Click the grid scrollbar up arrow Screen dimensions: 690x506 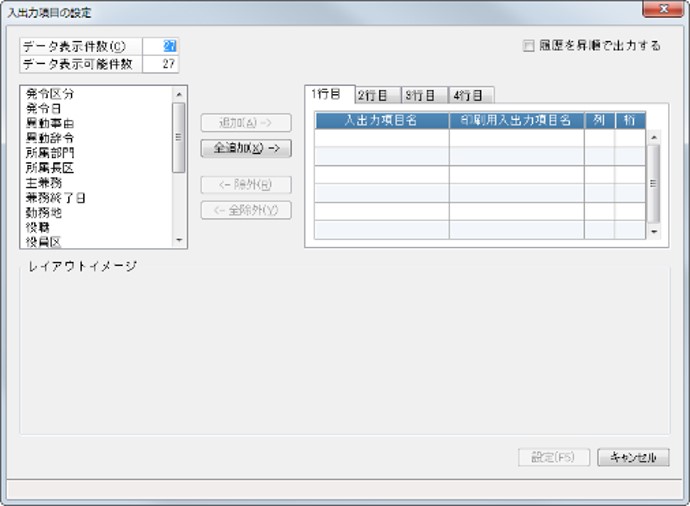point(654,137)
